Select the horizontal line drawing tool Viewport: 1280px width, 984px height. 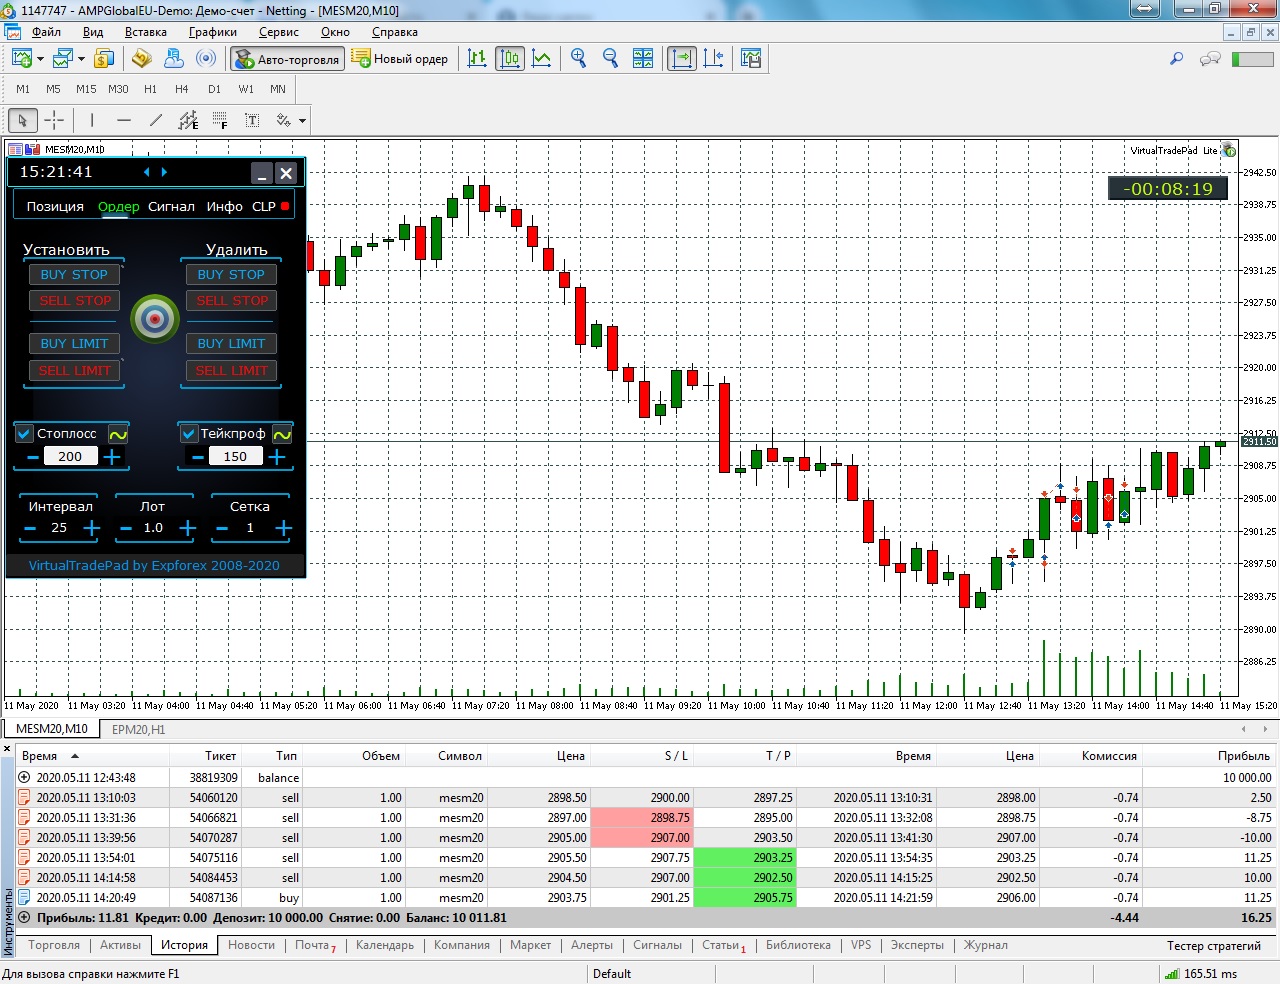tap(124, 121)
